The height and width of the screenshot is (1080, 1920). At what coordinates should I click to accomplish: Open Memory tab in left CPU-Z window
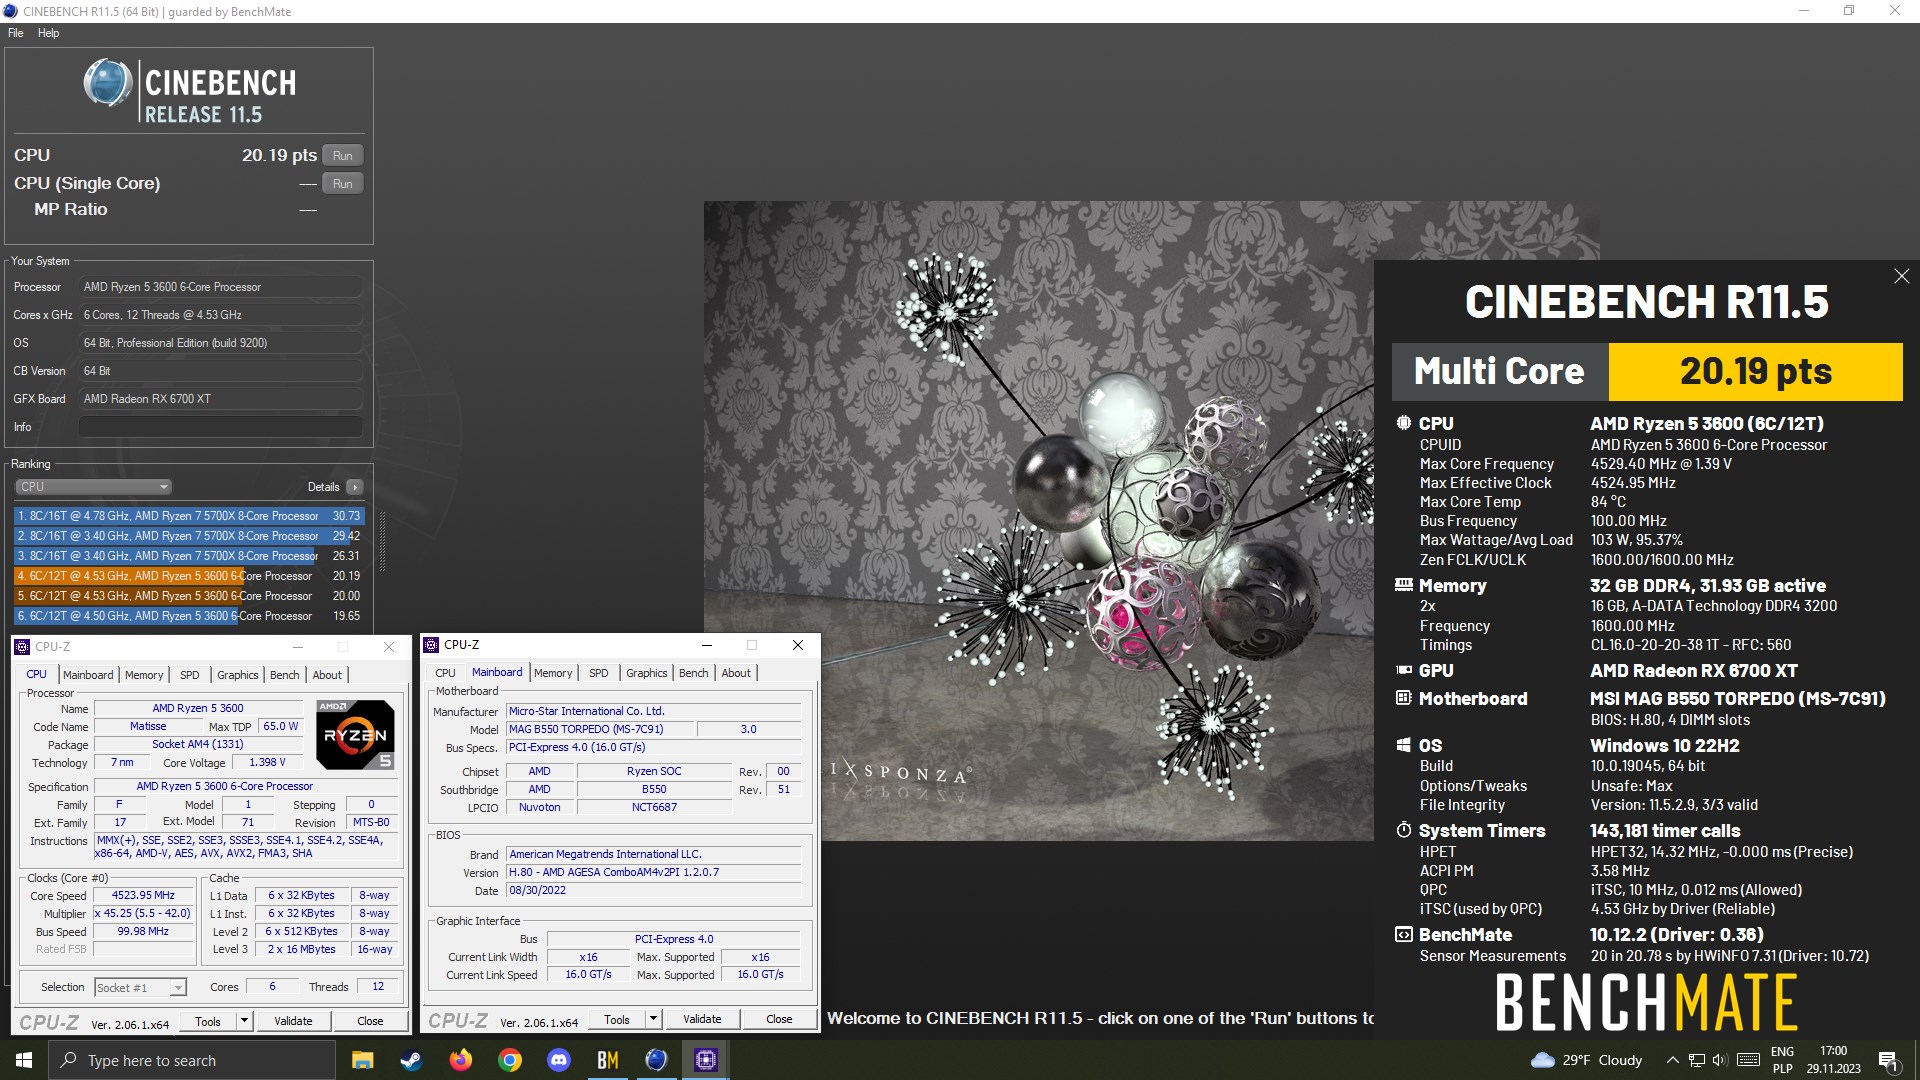[144, 675]
